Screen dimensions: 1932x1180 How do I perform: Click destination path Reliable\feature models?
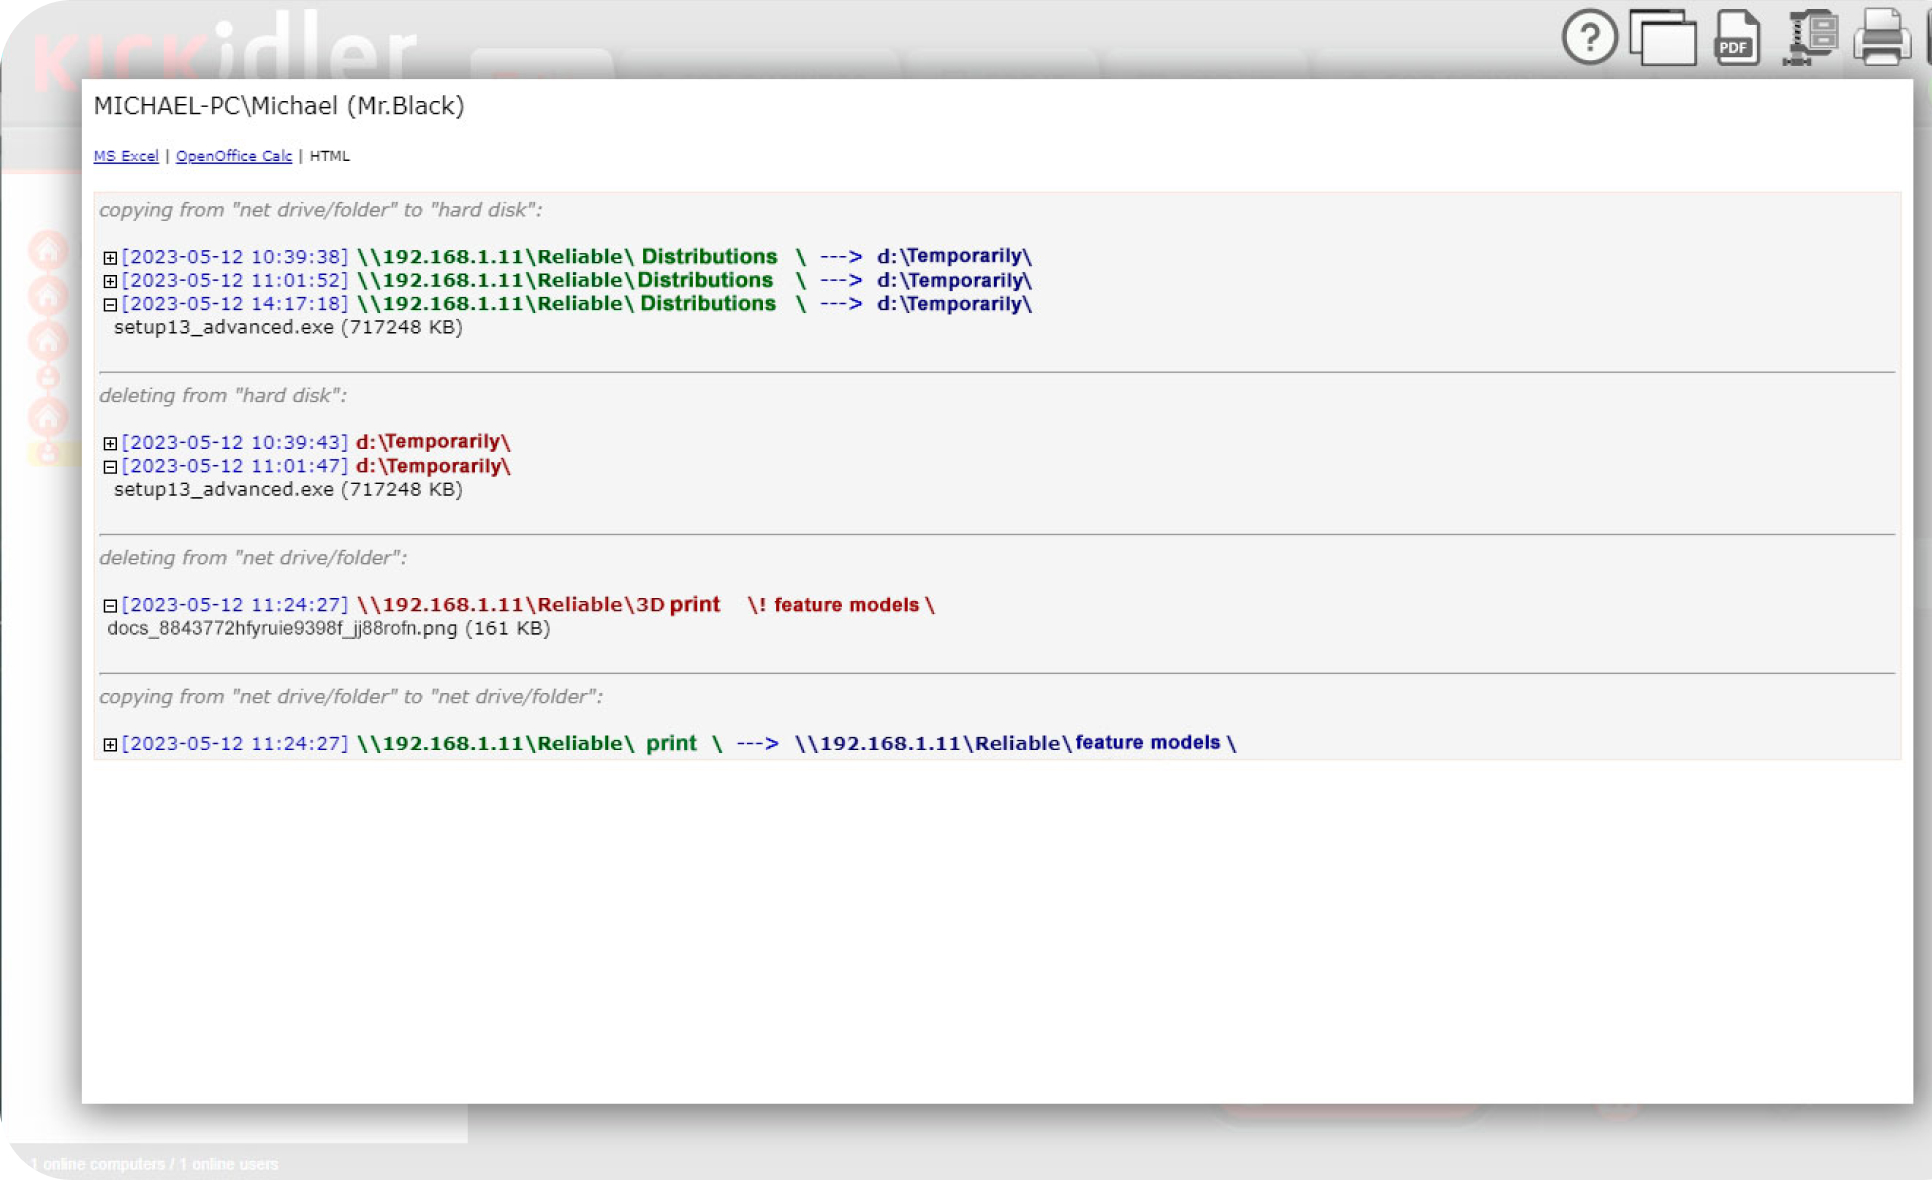coord(1016,743)
